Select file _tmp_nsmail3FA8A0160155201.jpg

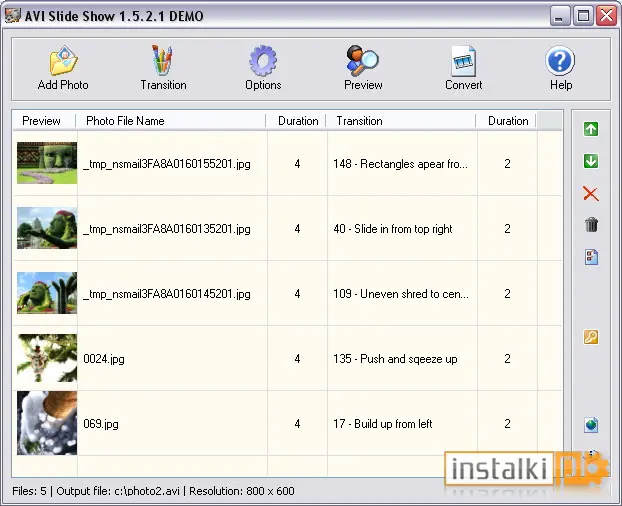(167, 164)
